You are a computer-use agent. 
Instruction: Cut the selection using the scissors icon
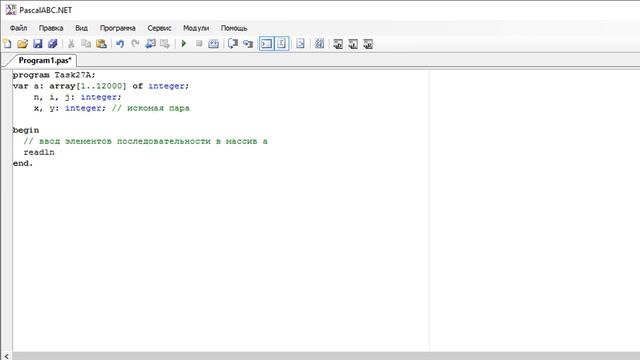coord(71,44)
